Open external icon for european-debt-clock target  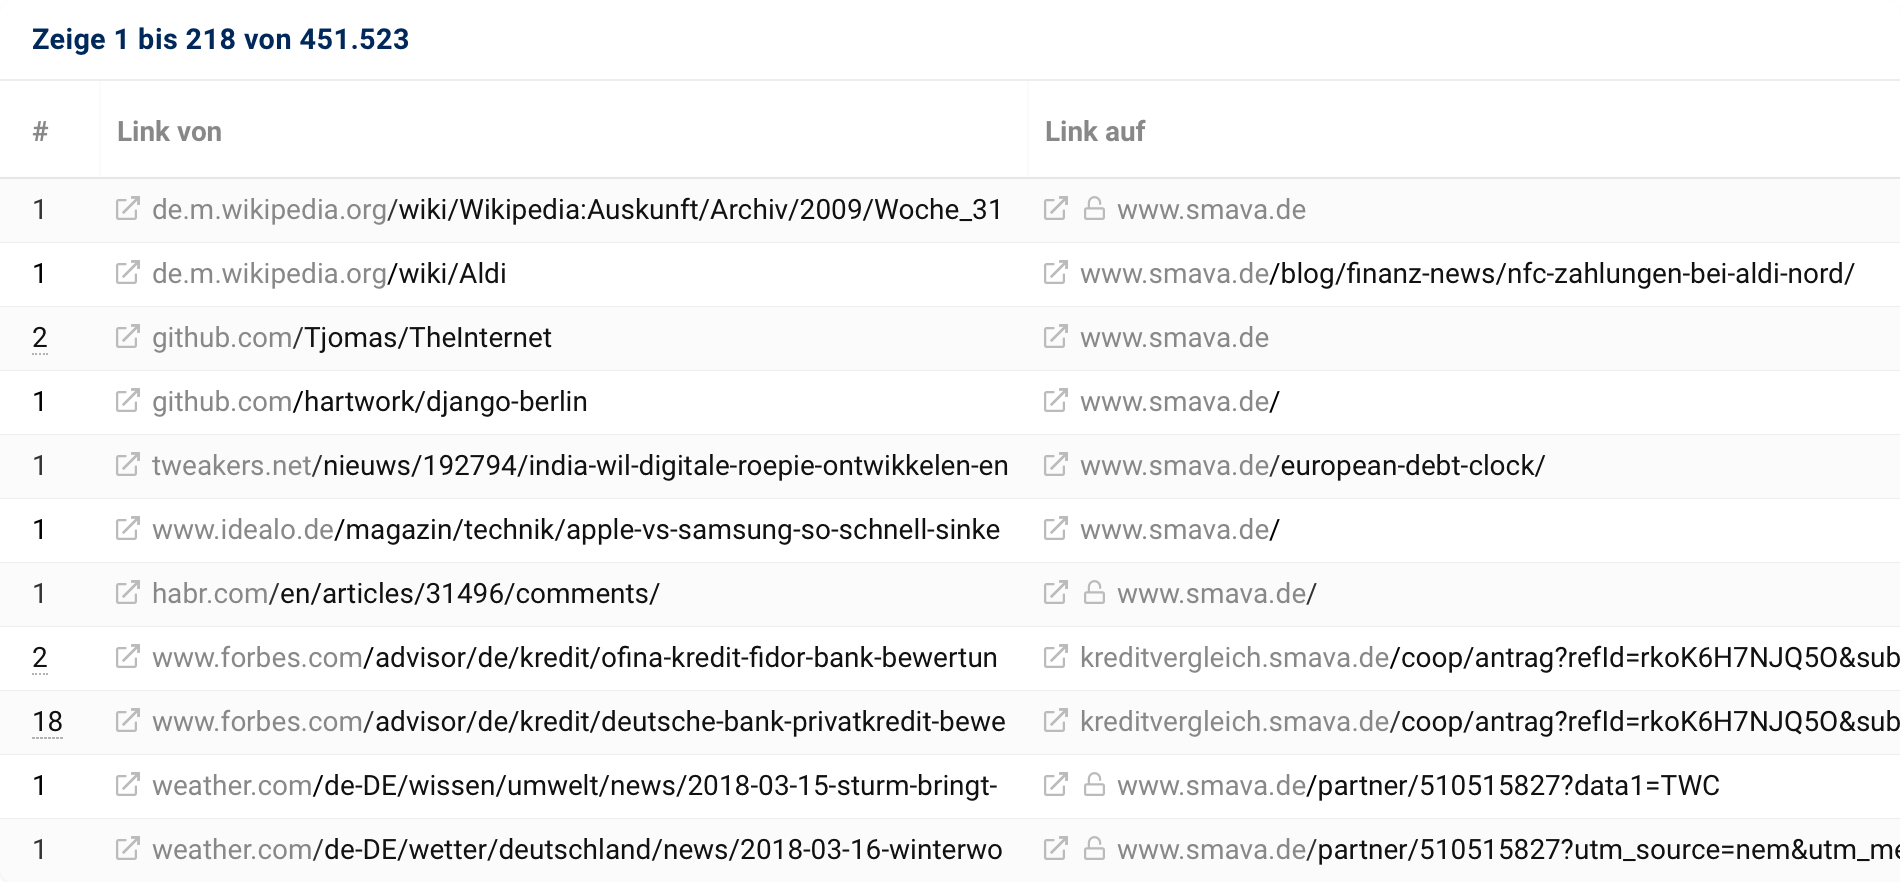[1055, 465]
